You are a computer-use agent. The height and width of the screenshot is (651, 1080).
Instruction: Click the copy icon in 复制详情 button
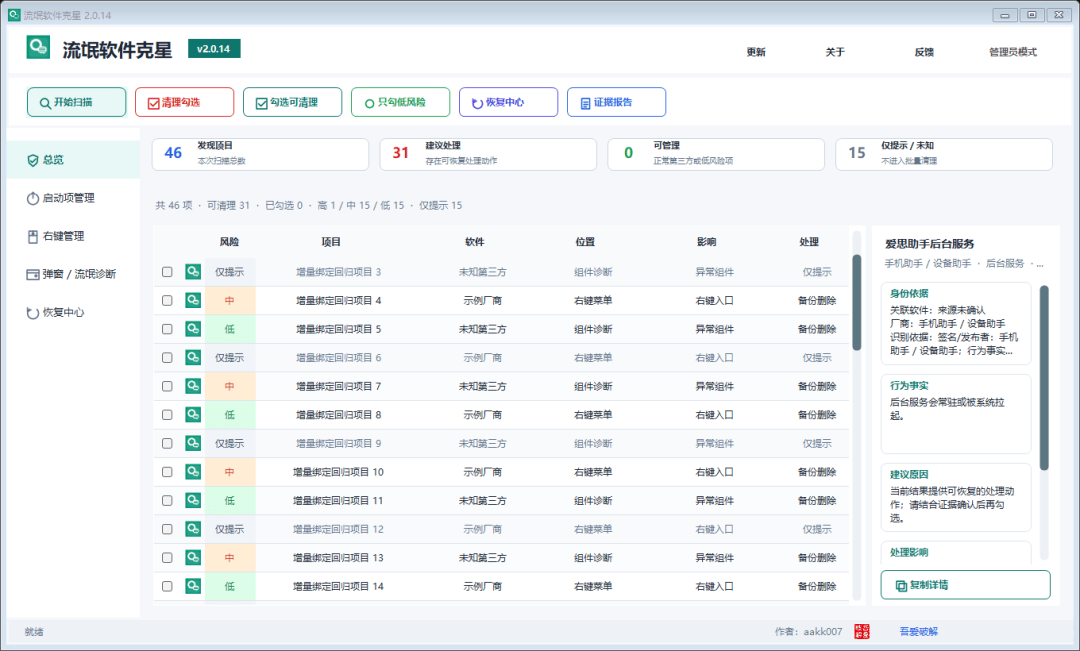pos(901,586)
